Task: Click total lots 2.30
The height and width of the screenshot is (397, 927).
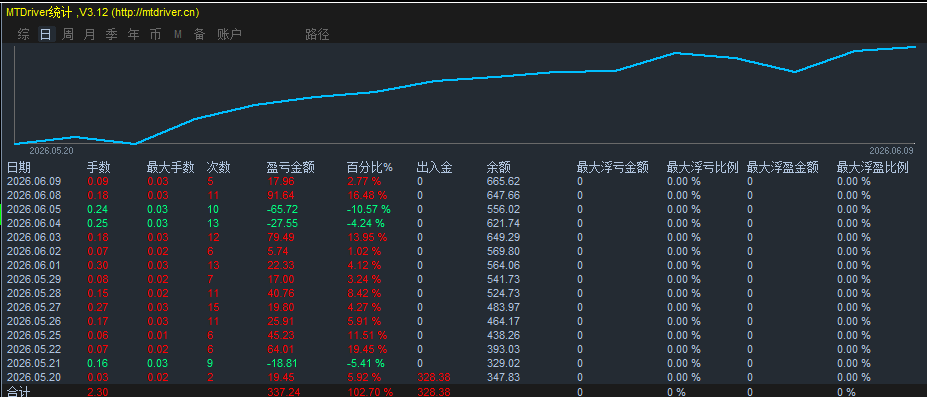Action: point(97,392)
